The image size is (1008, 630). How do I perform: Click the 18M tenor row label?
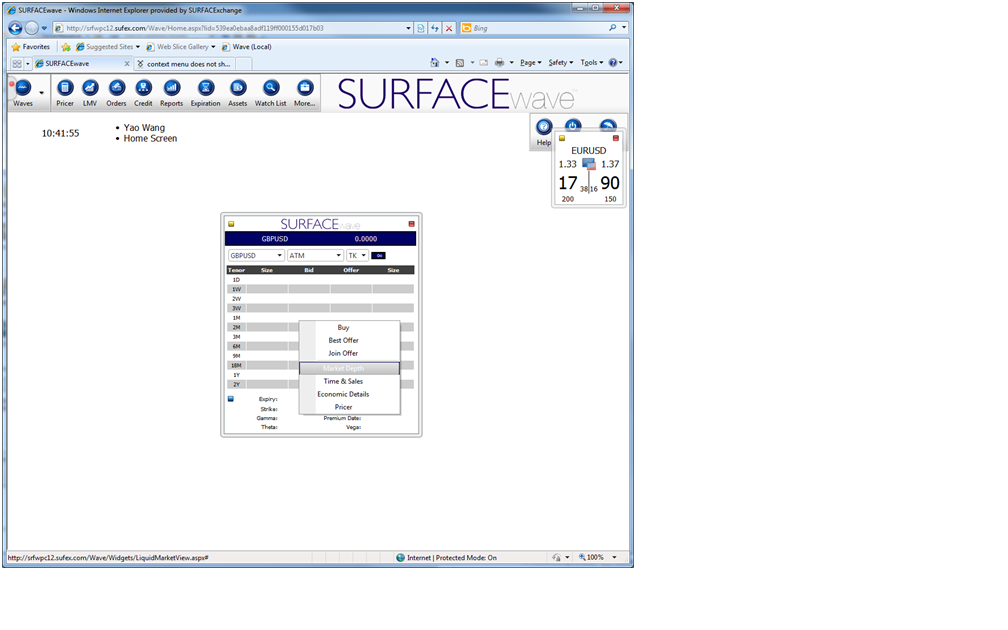(237, 366)
